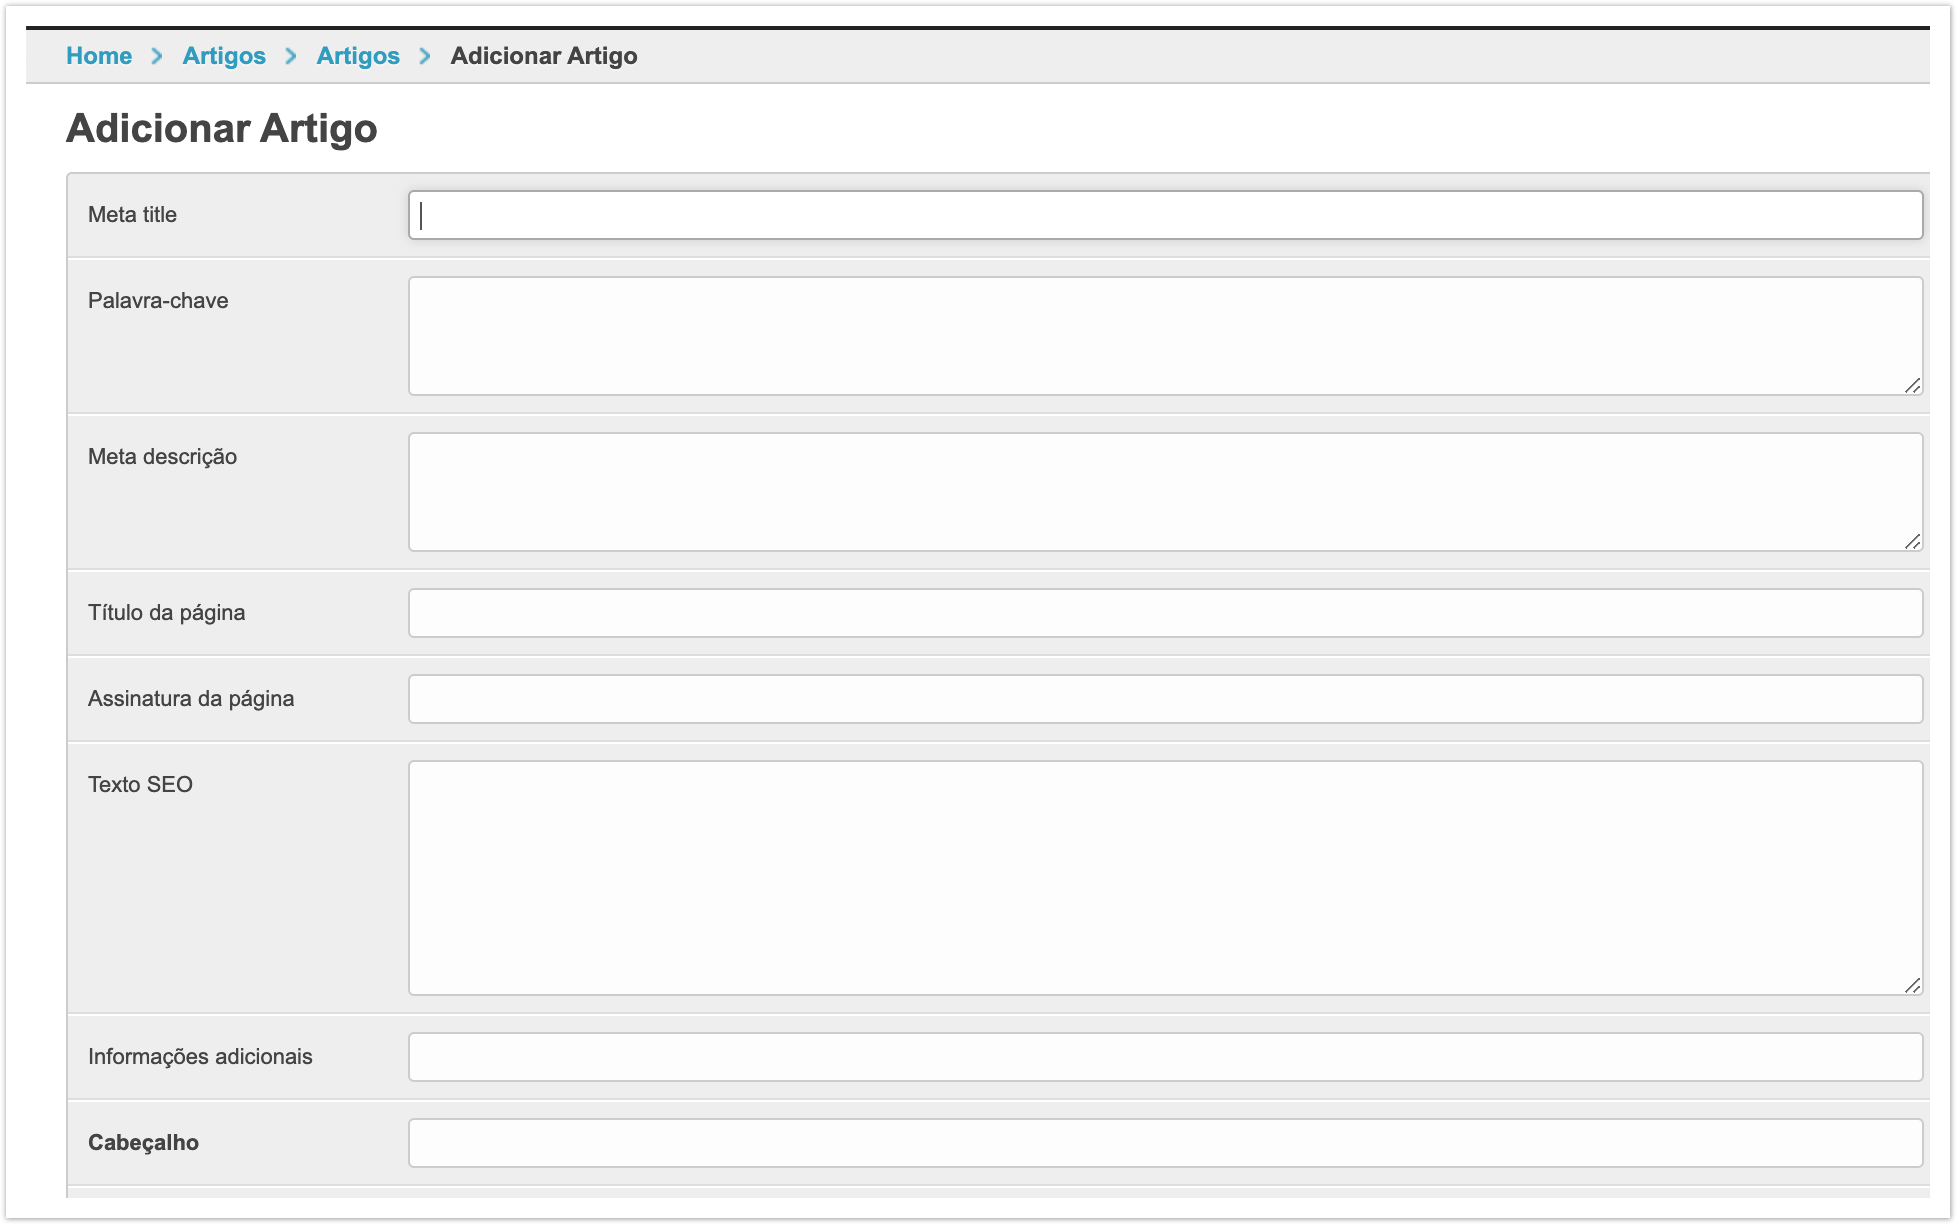The height and width of the screenshot is (1224, 1956).
Task: Click the Informações adicionais label
Action: pos(200,1057)
